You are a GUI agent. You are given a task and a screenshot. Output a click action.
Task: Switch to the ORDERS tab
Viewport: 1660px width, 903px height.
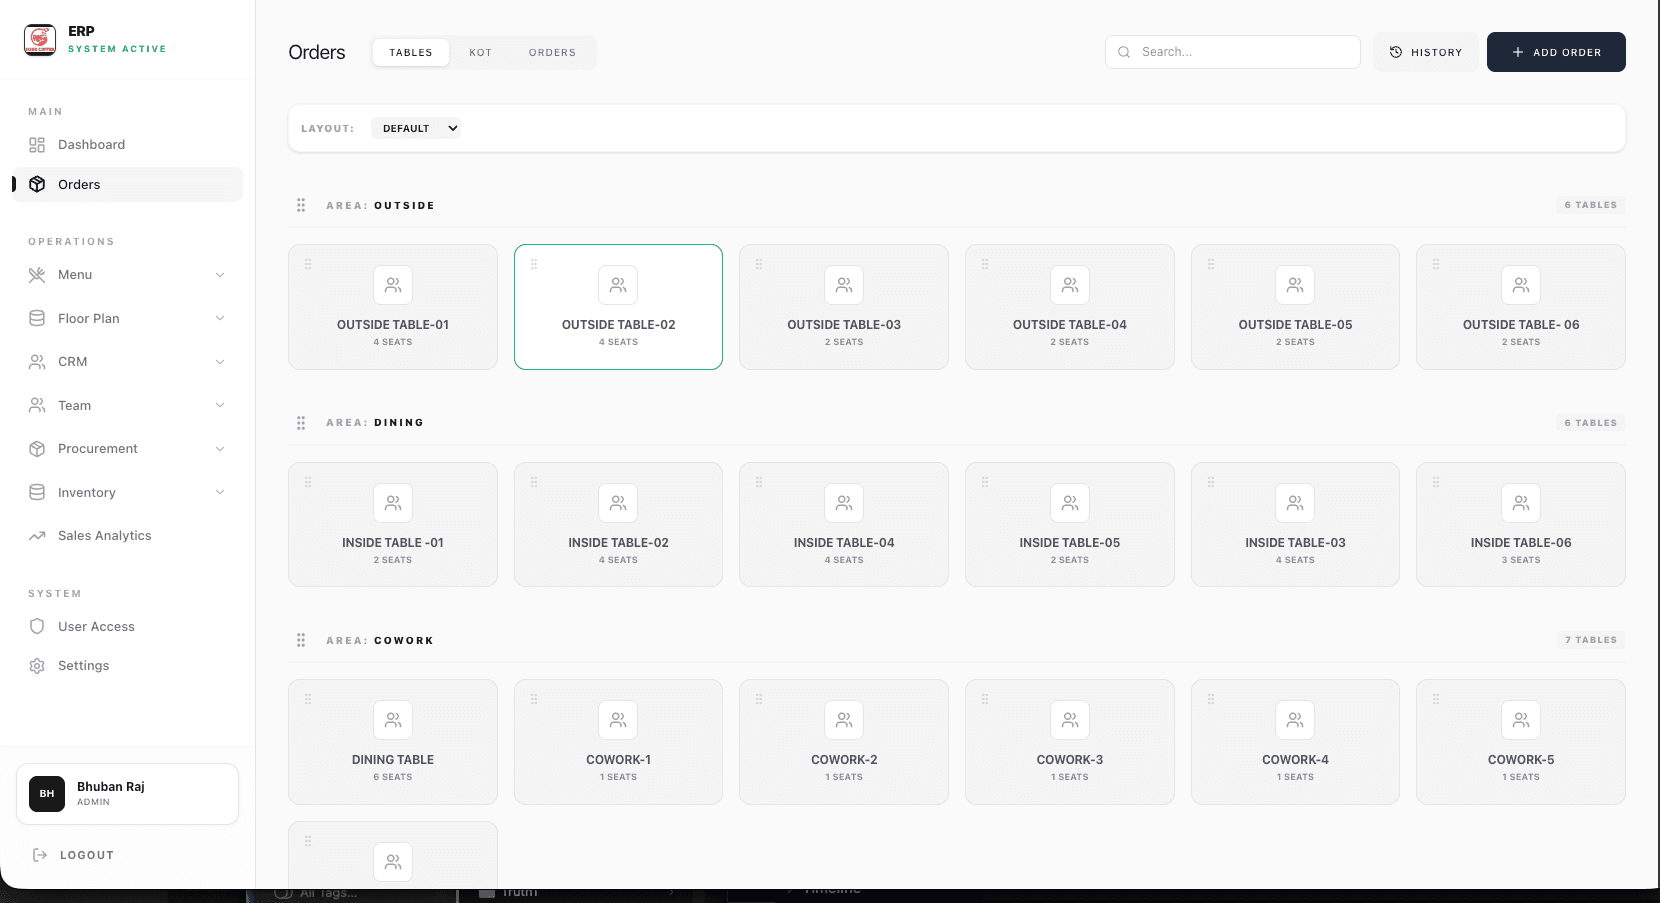pyautogui.click(x=552, y=52)
